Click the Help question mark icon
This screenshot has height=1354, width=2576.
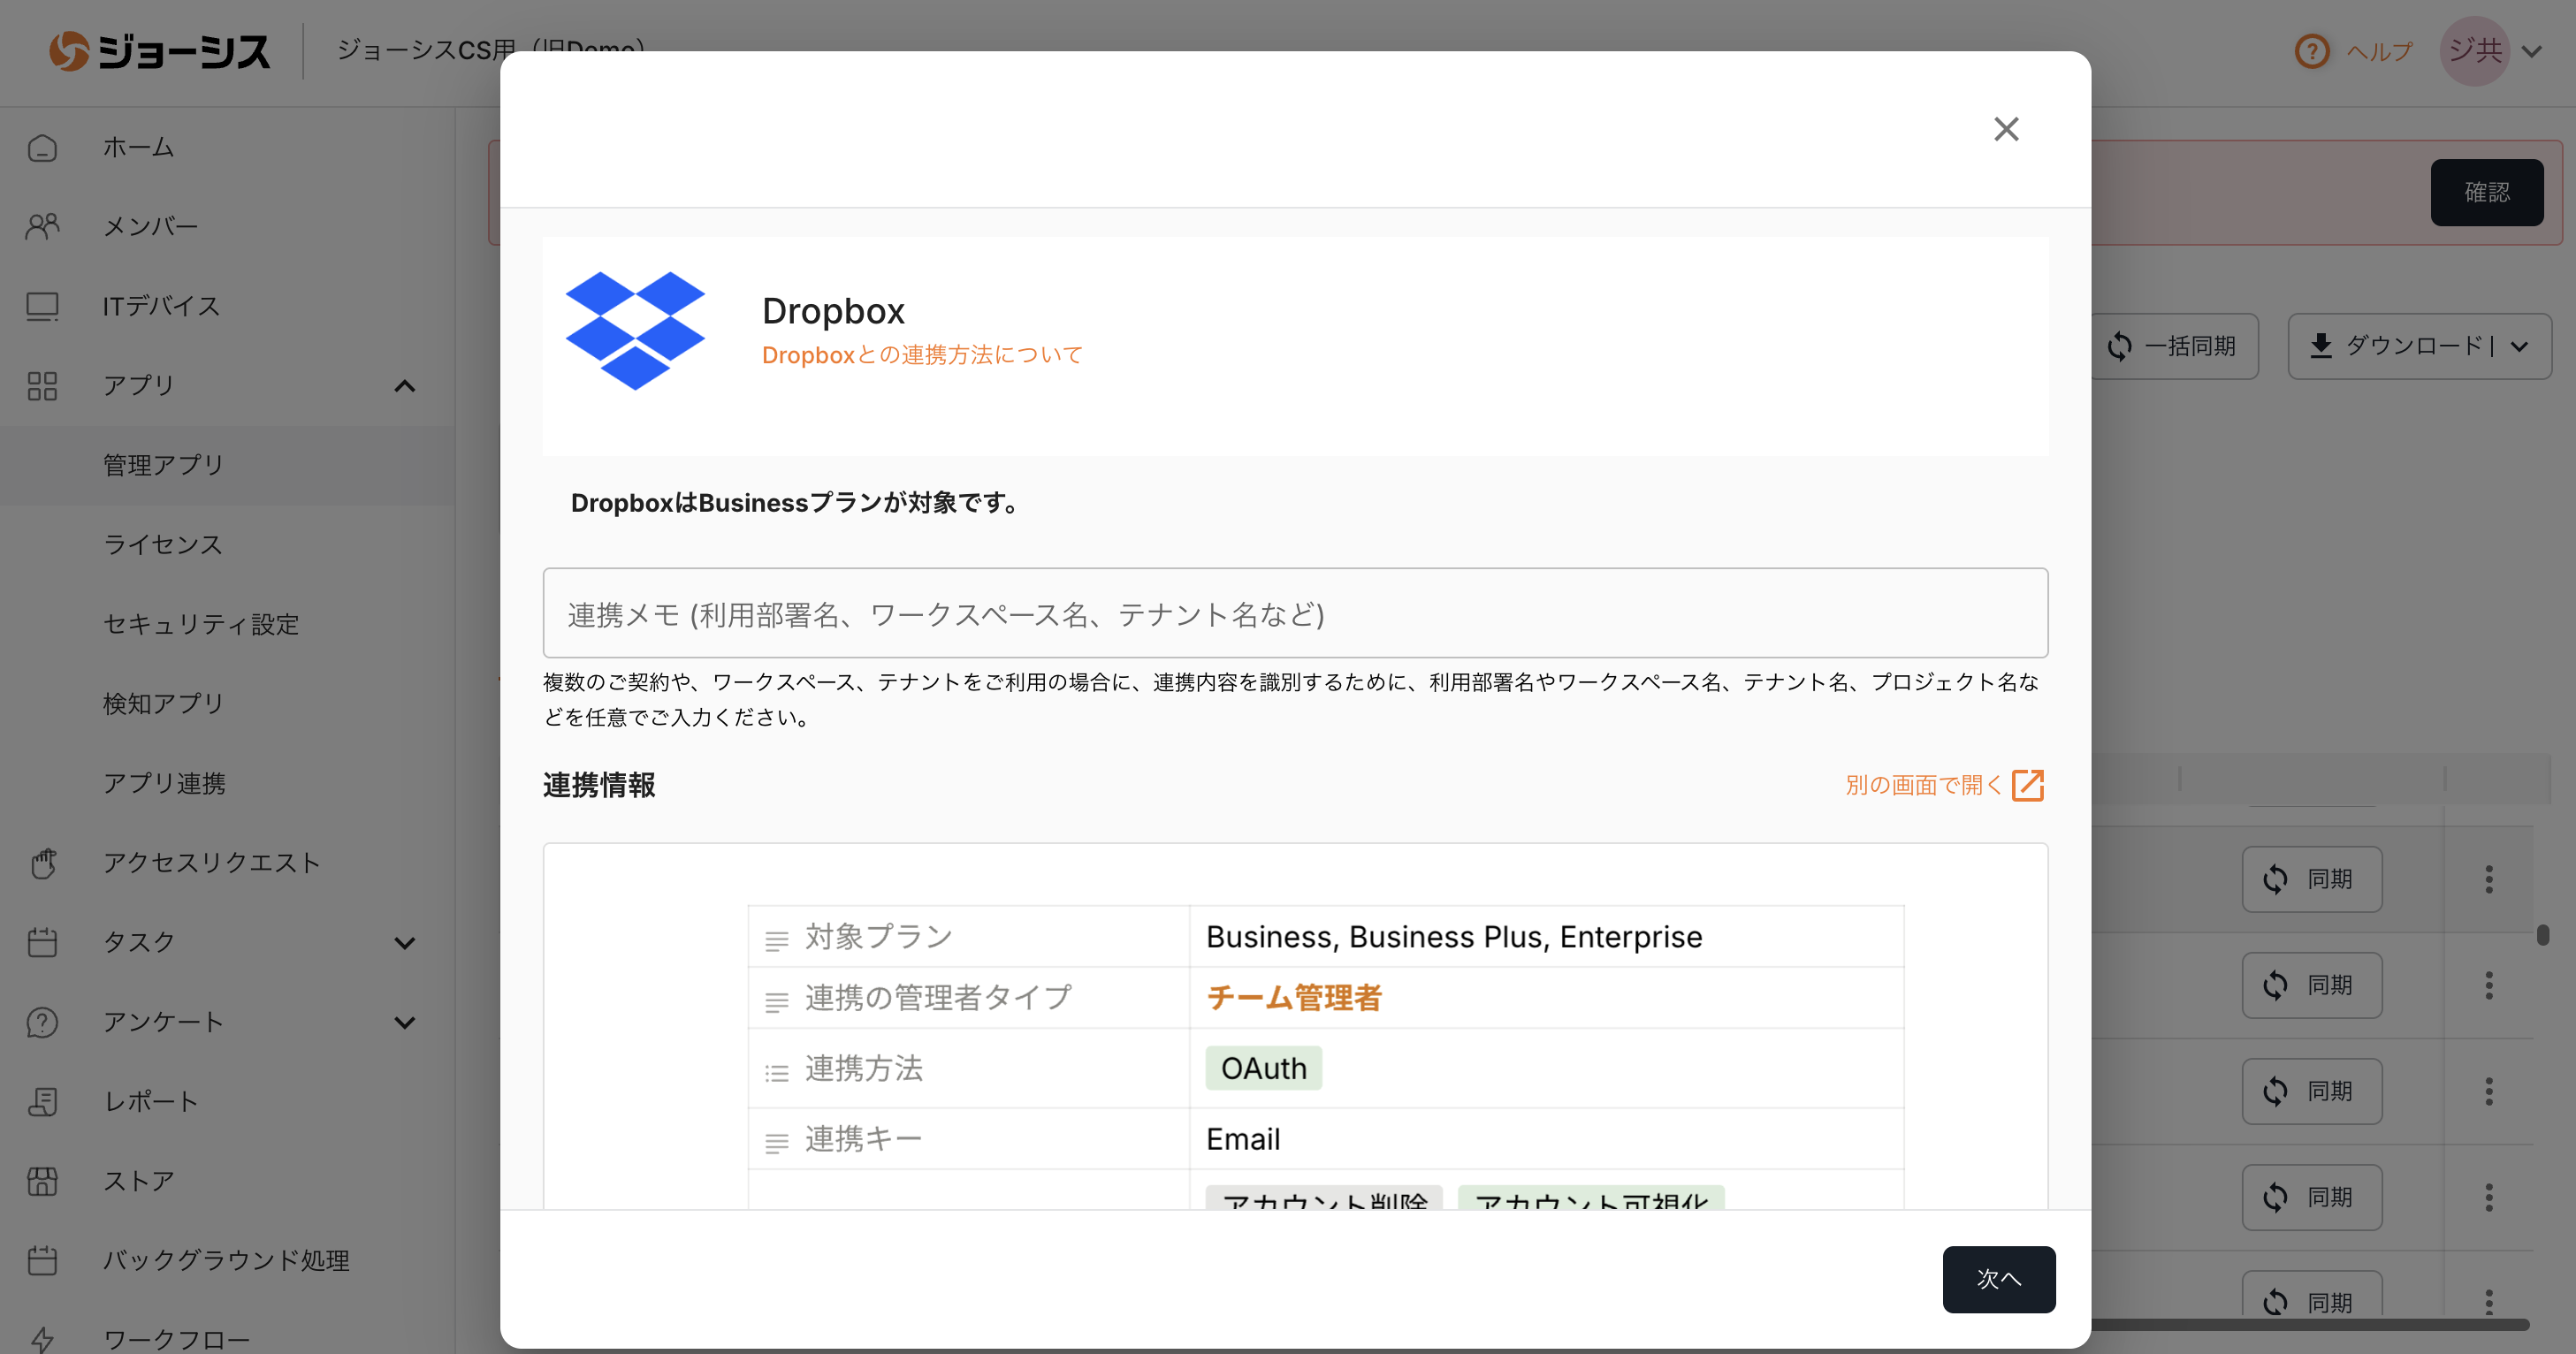tap(2311, 51)
